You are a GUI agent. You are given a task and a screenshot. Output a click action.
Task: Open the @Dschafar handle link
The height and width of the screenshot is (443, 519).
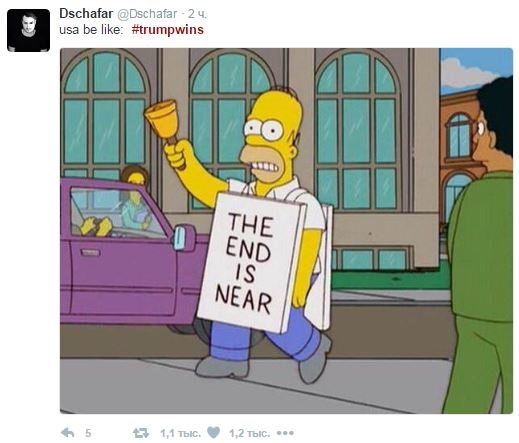(x=146, y=14)
